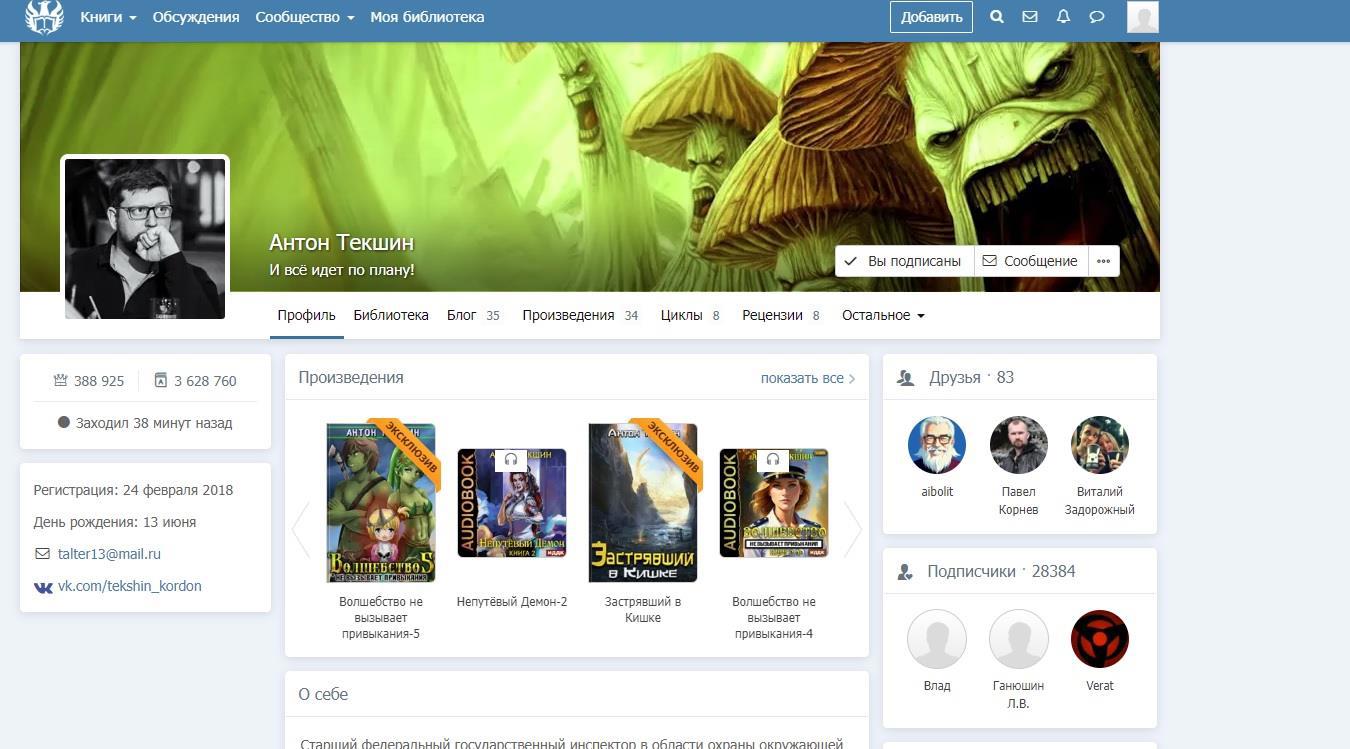Click the Сообщение button
The height and width of the screenshot is (749, 1350).
pyautogui.click(x=1030, y=261)
